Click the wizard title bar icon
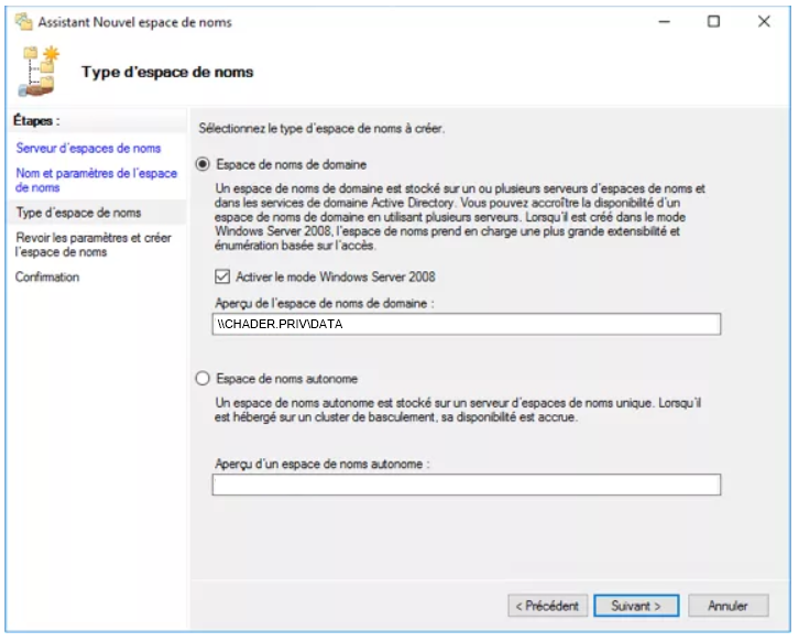The image size is (795, 642). pos(23,22)
